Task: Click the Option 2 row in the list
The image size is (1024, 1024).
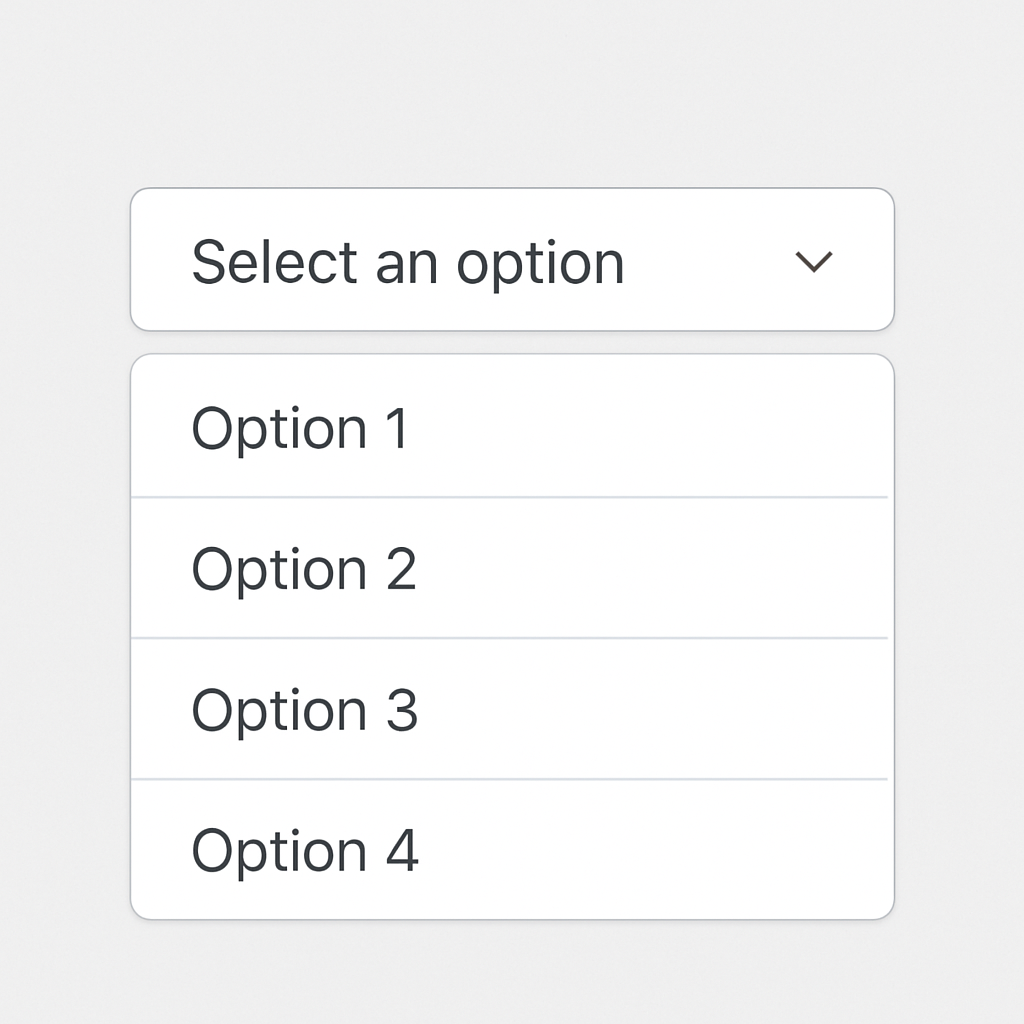Action: click(x=510, y=568)
